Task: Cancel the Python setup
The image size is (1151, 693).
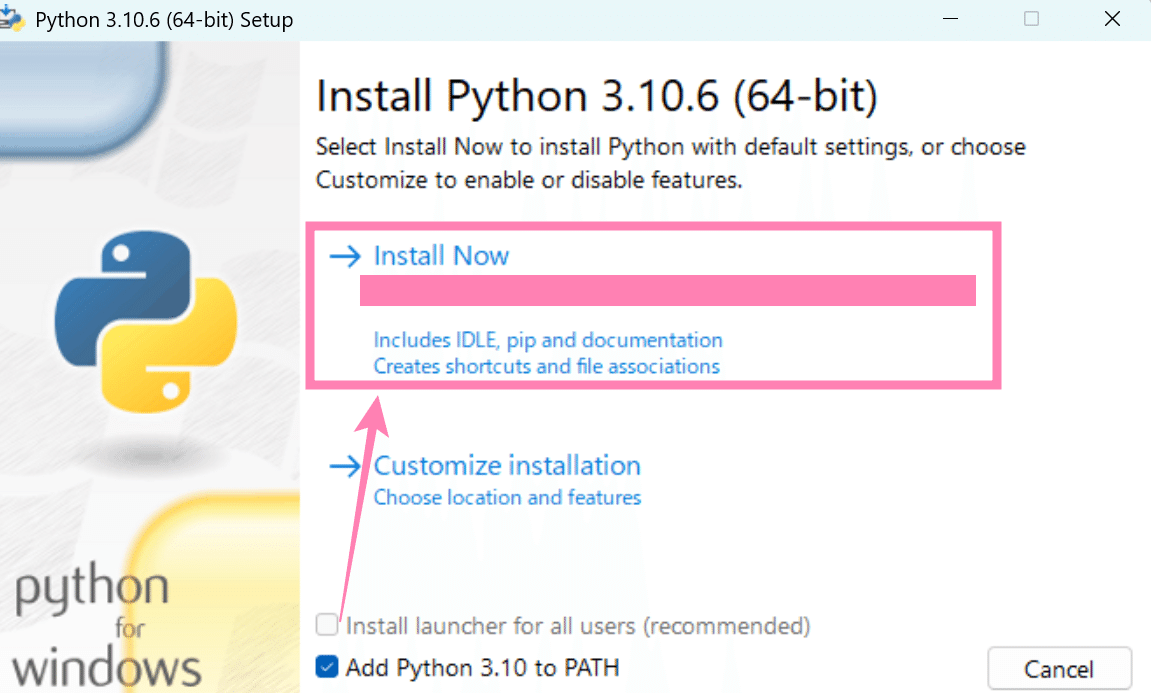Action: click(1059, 668)
